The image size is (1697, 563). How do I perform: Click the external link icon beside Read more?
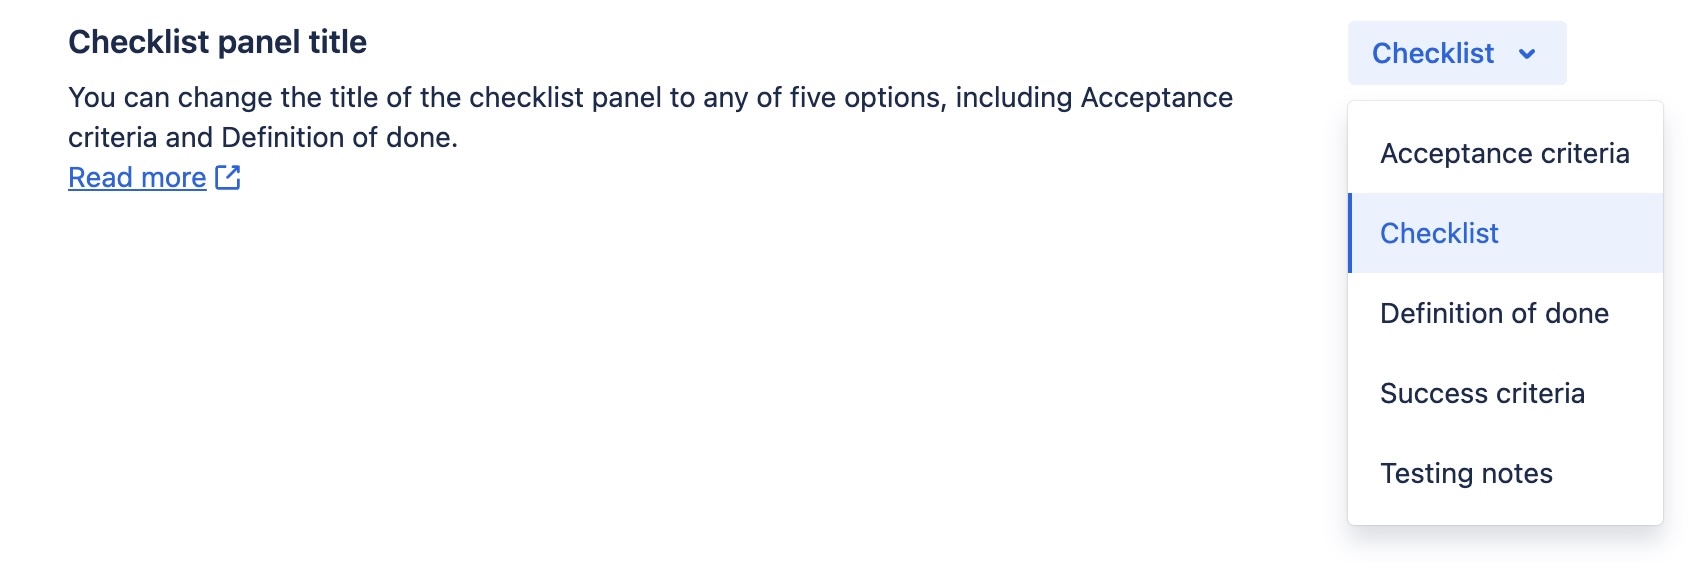tap(228, 178)
